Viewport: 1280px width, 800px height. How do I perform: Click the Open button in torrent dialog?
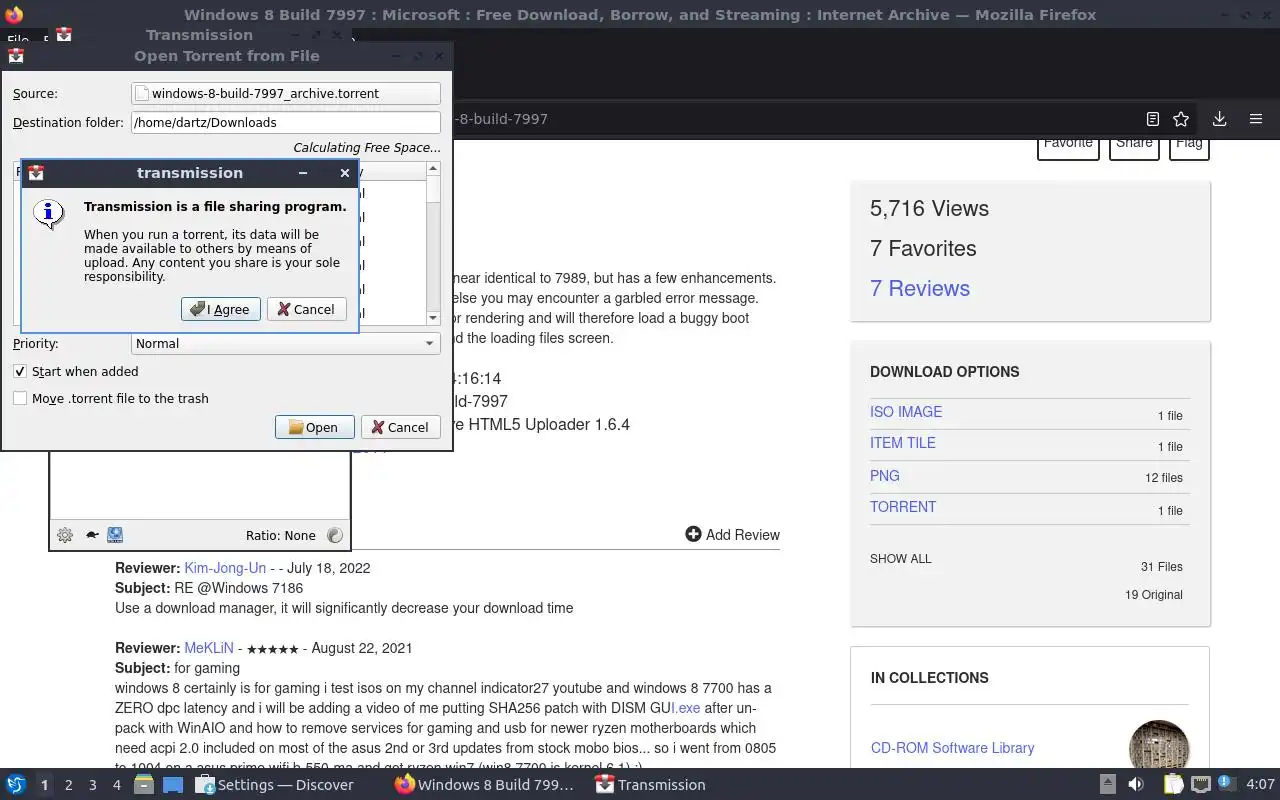coord(314,427)
